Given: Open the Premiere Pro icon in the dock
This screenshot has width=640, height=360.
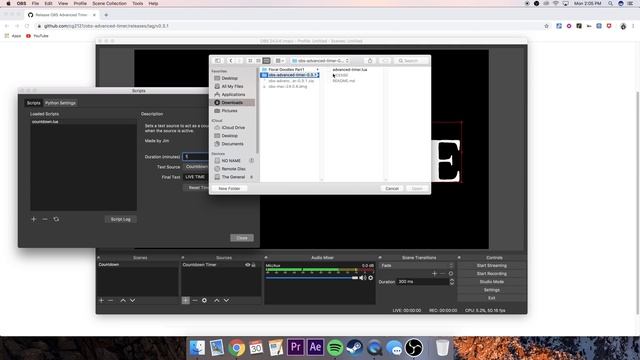Looking at the screenshot, I should tap(296, 347).
